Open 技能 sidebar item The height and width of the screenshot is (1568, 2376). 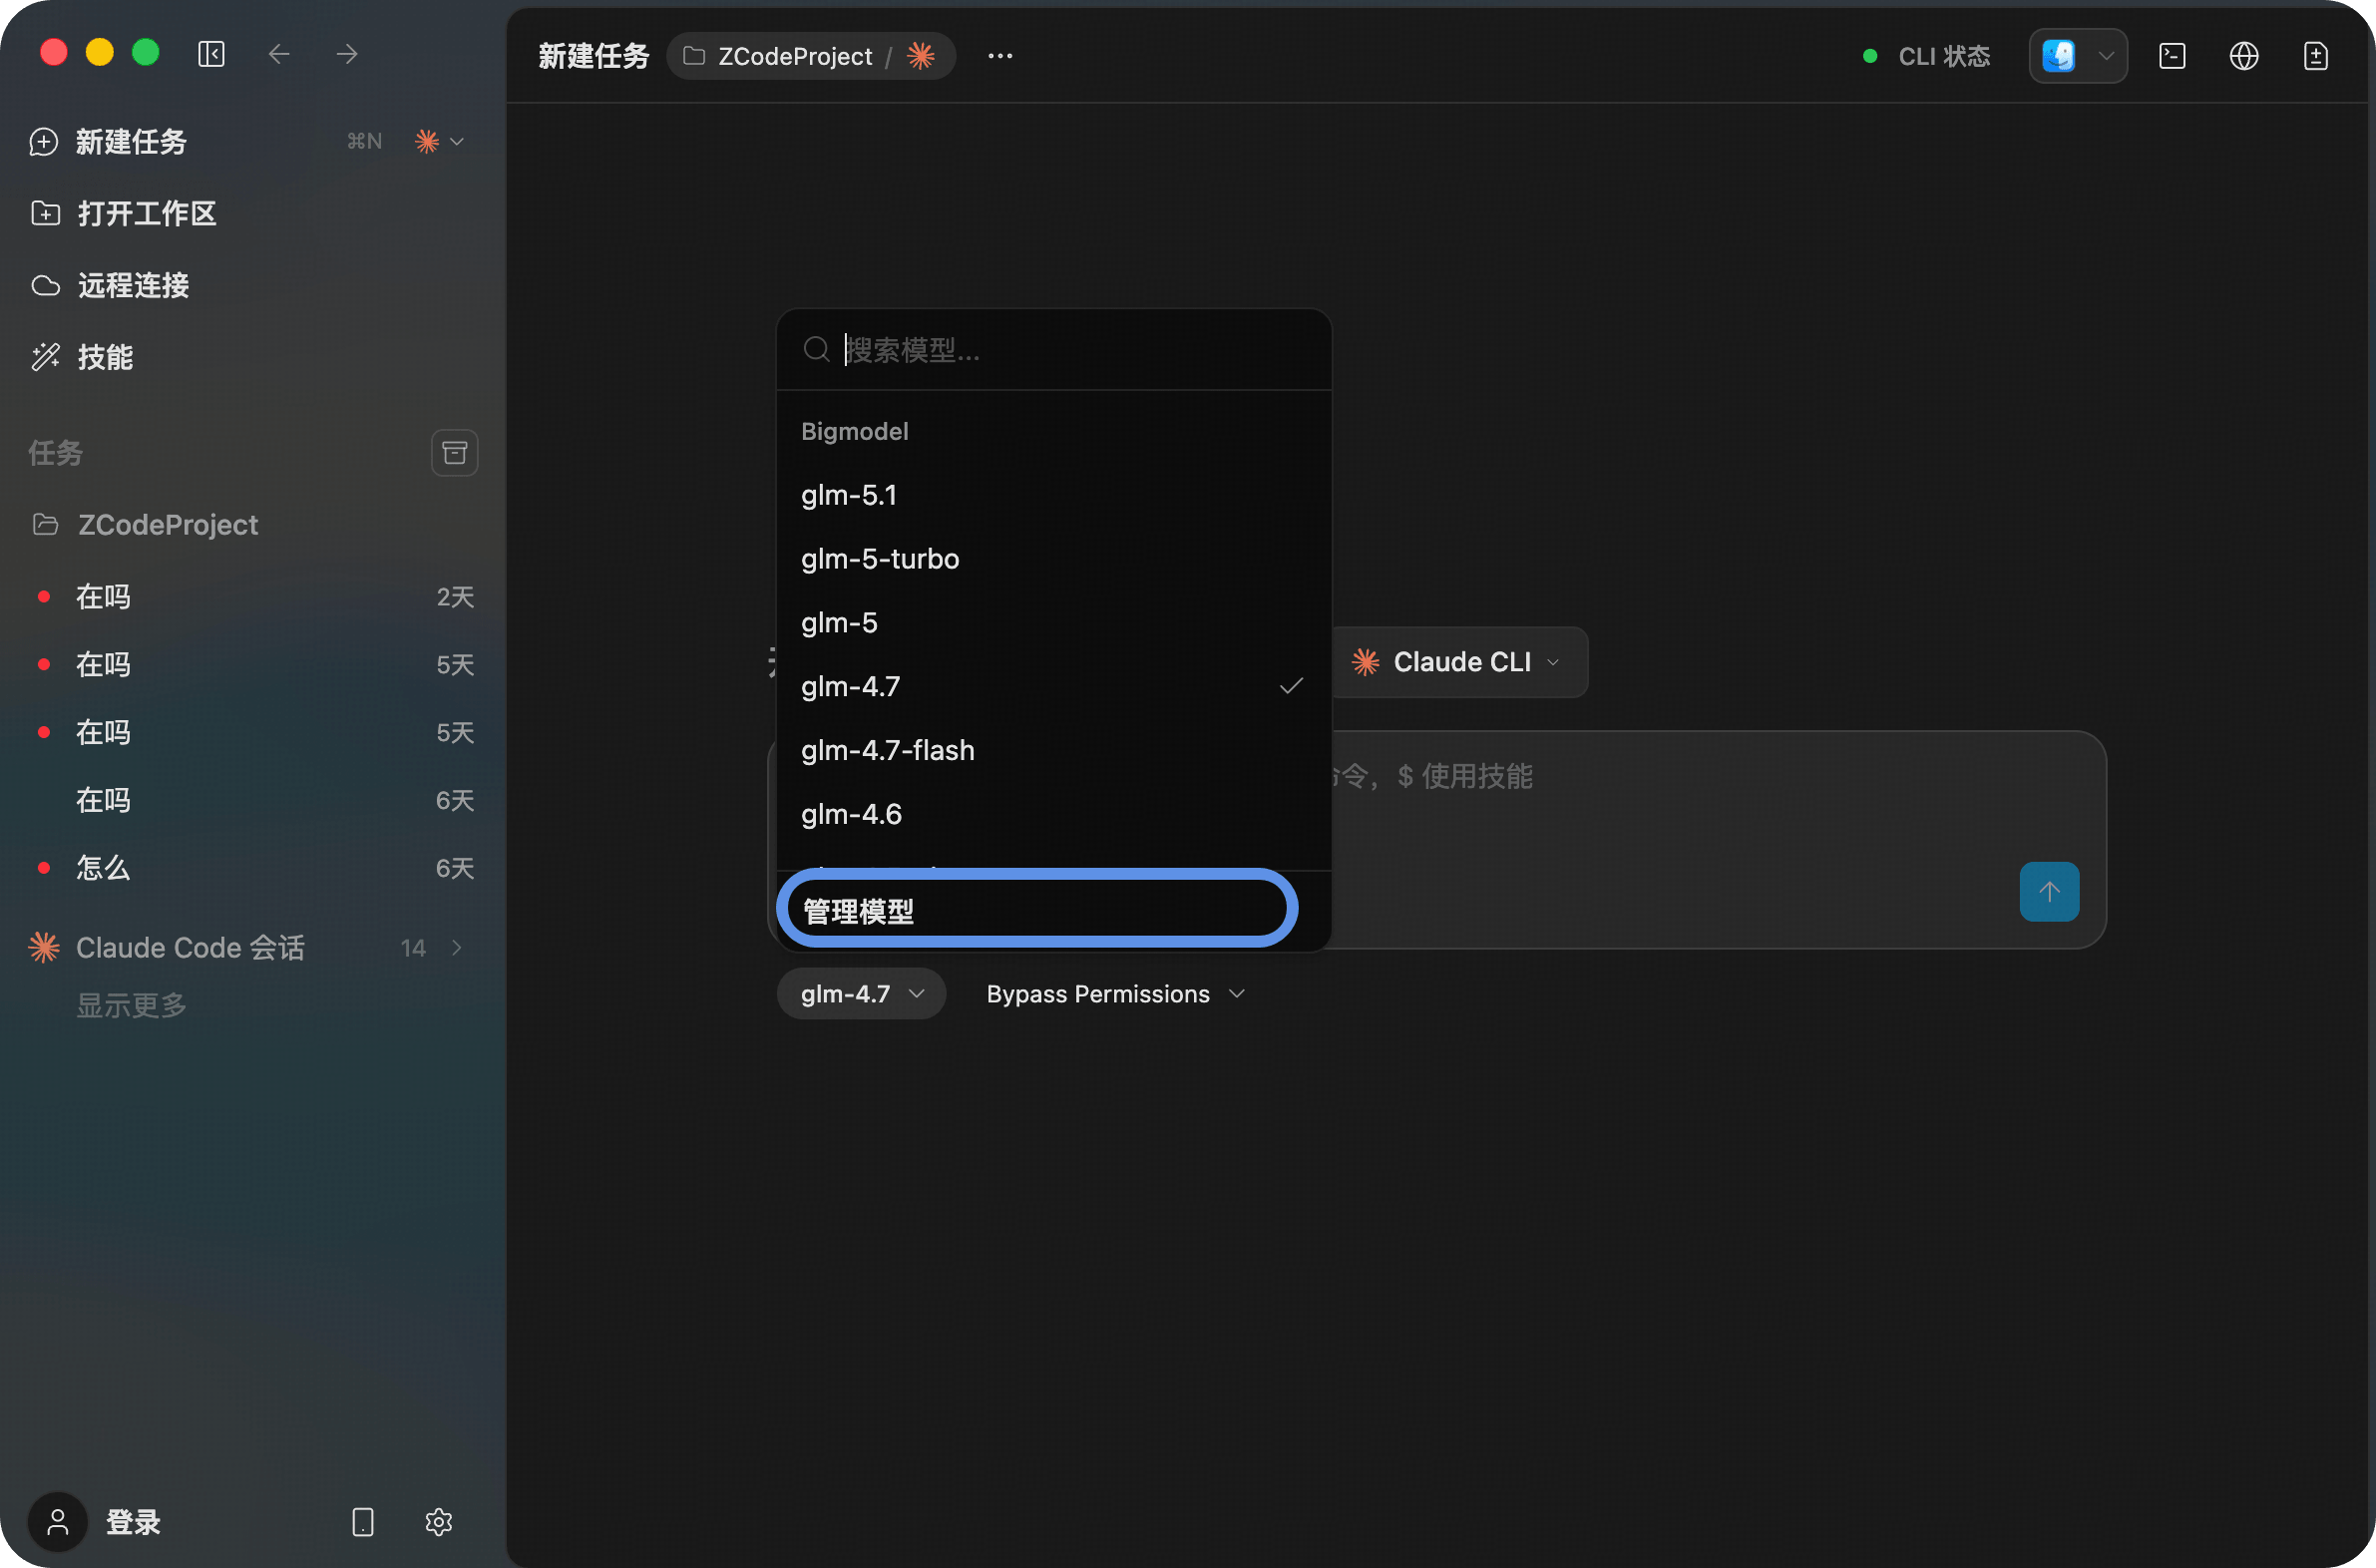point(105,357)
